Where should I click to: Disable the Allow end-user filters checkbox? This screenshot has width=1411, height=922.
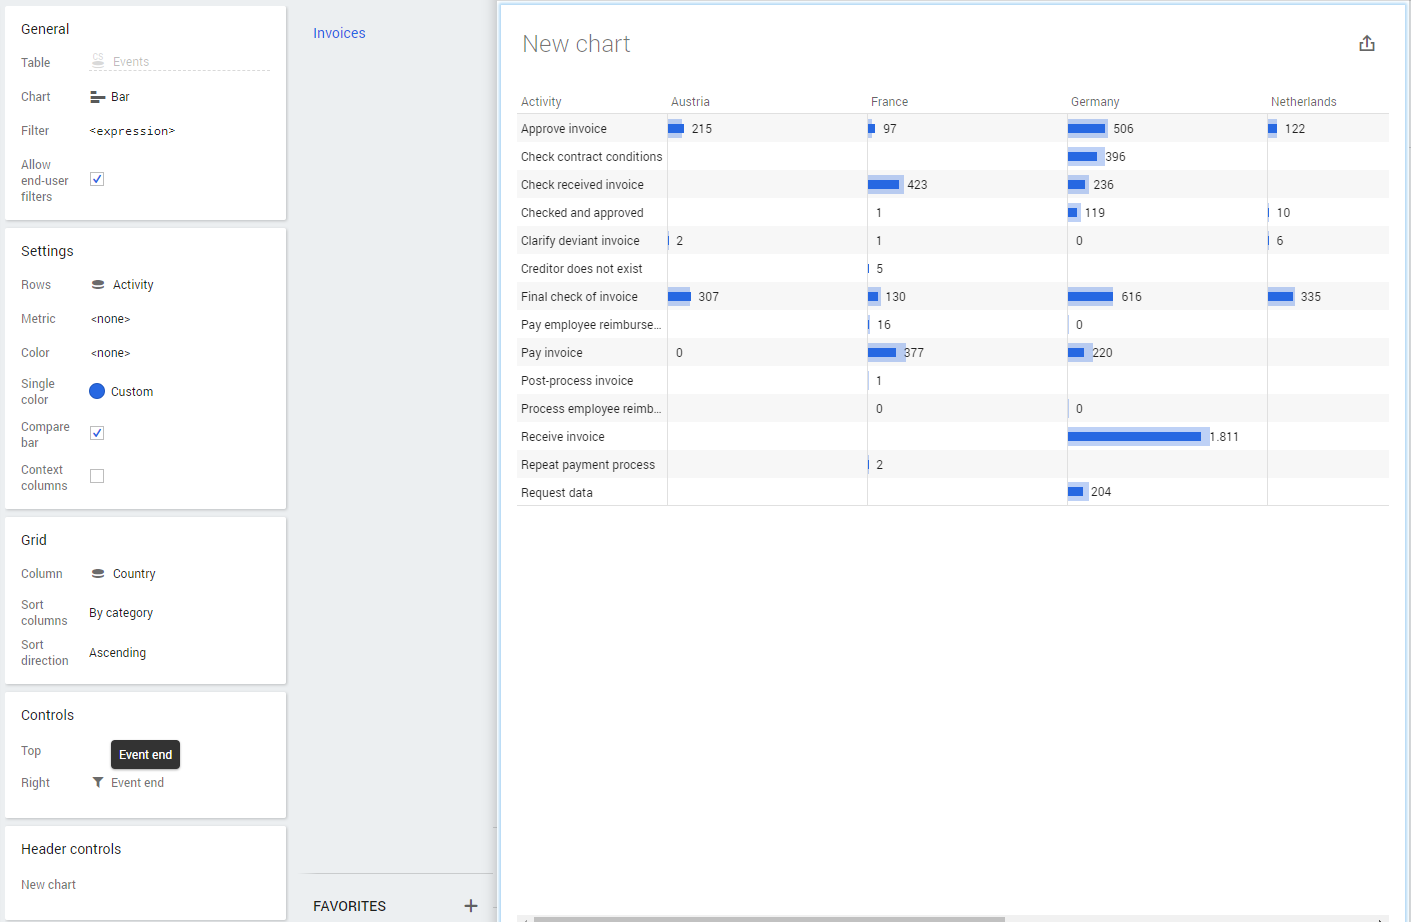97,179
